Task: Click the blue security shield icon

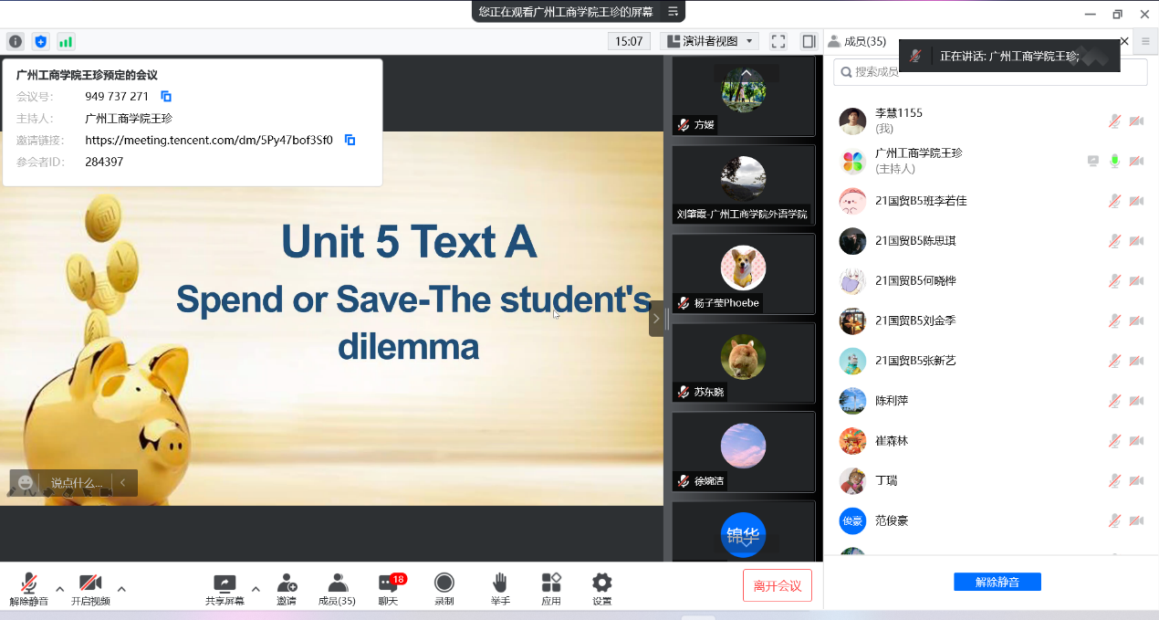Action: [40, 41]
